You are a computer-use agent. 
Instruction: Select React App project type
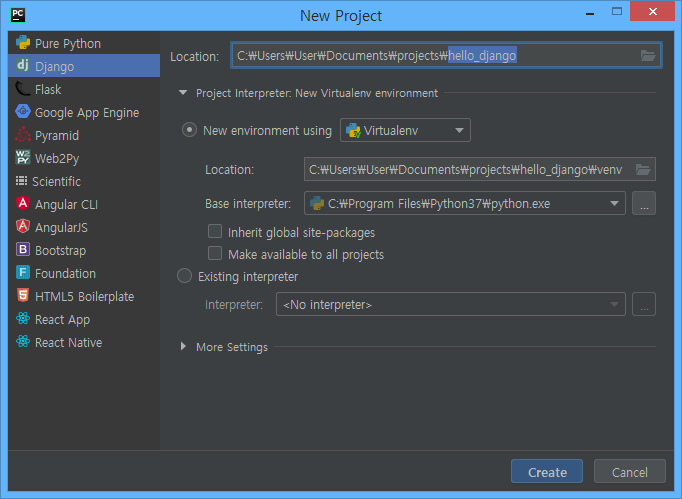point(84,319)
